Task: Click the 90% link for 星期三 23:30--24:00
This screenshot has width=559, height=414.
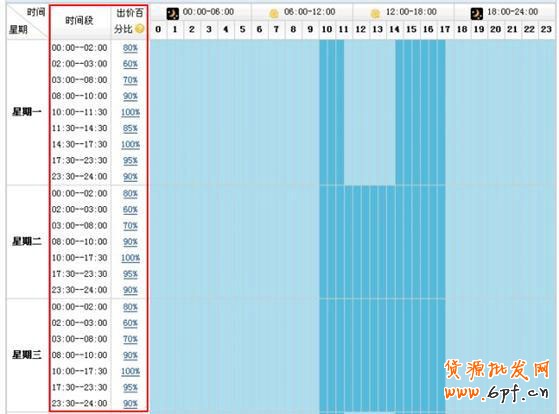Action: click(x=130, y=403)
